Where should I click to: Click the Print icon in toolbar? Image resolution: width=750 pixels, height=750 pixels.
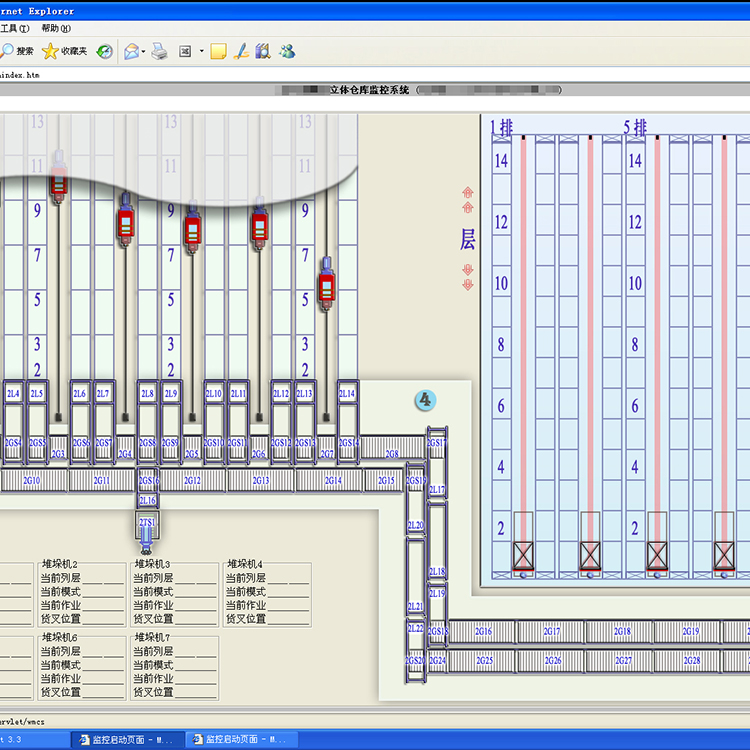click(x=159, y=51)
